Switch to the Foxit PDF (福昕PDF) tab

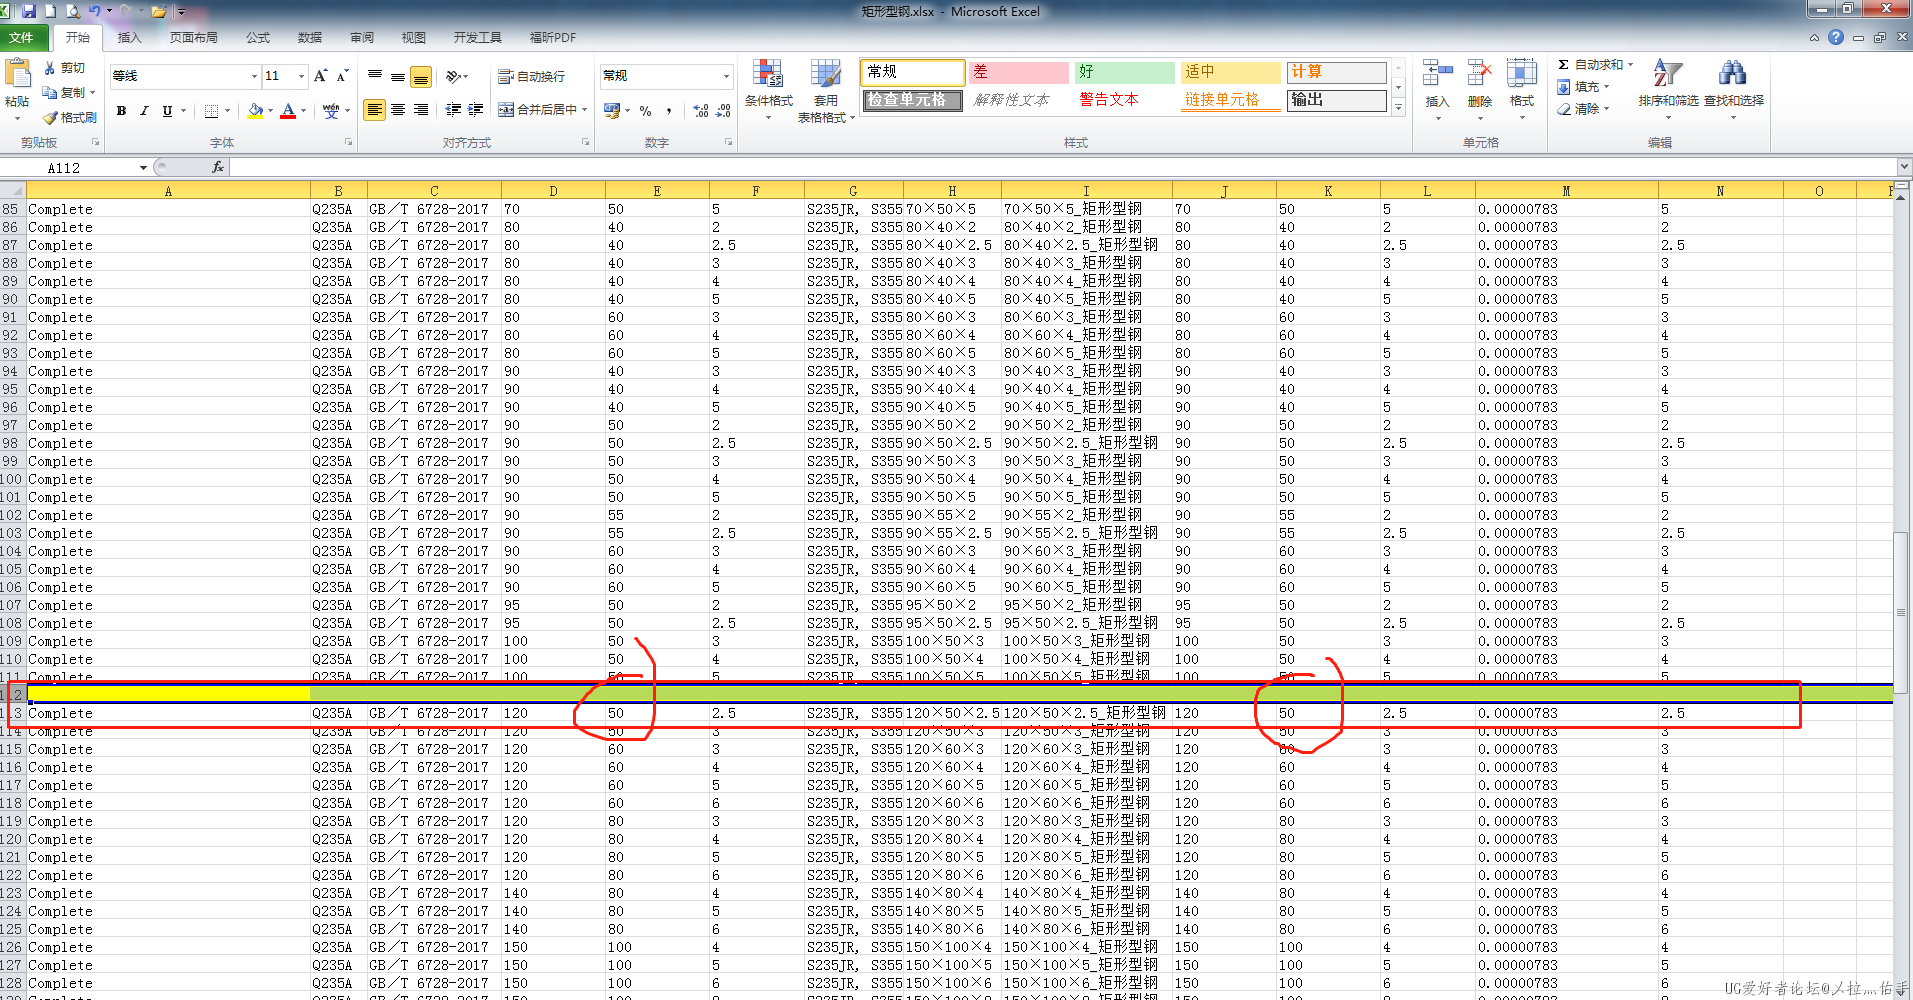point(553,37)
